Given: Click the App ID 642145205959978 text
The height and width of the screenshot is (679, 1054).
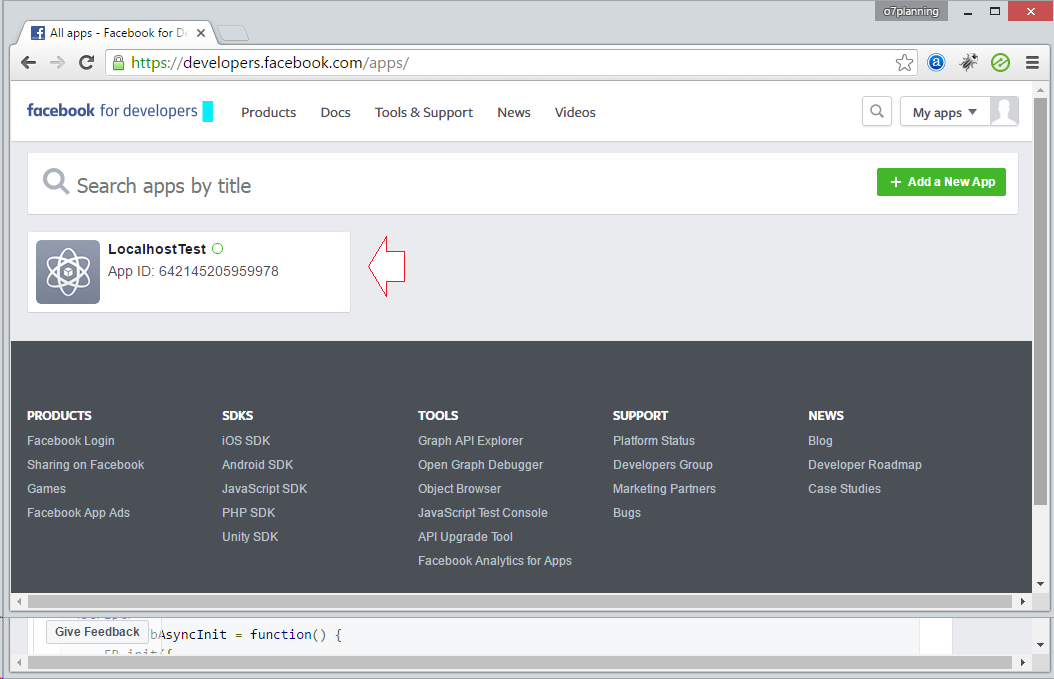Looking at the screenshot, I should (x=193, y=272).
